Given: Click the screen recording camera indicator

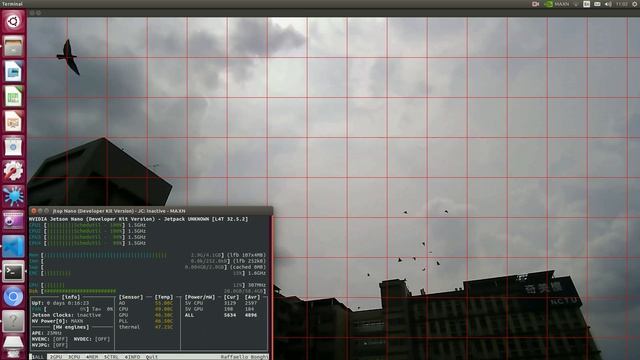Looking at the screenshot, I should pos(536,4).
